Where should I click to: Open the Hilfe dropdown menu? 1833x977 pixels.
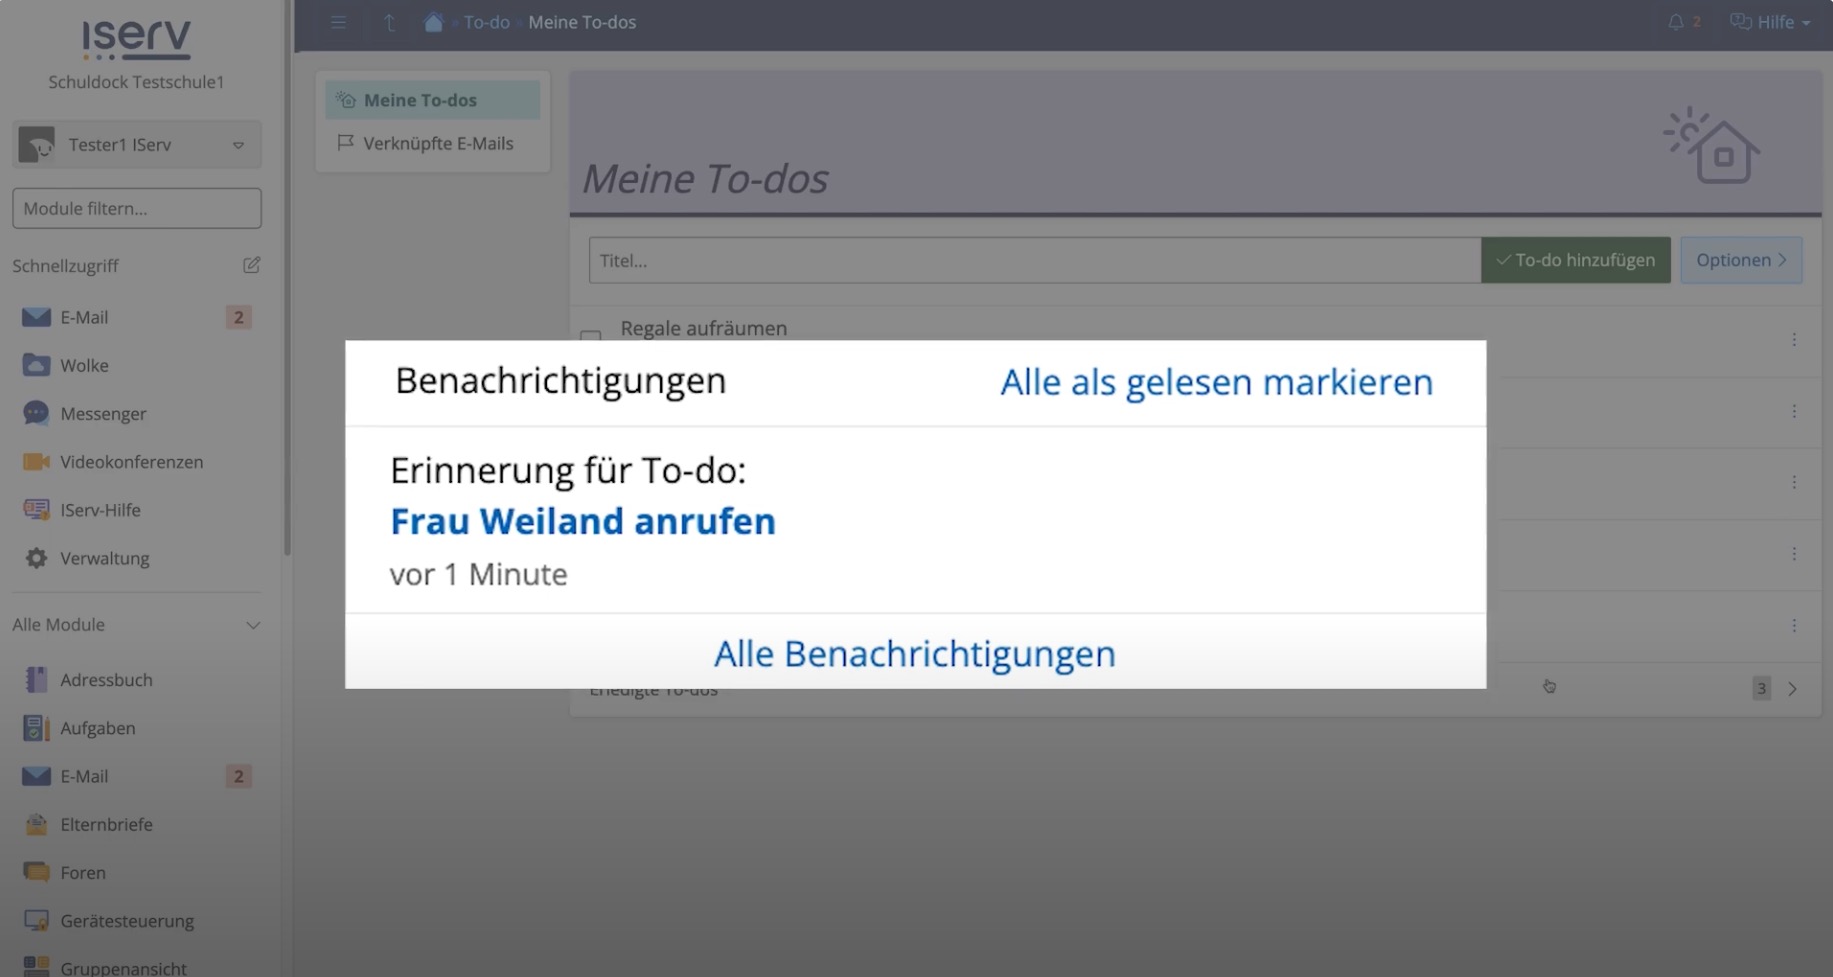pyautogui.click(x=1770, y=21)
